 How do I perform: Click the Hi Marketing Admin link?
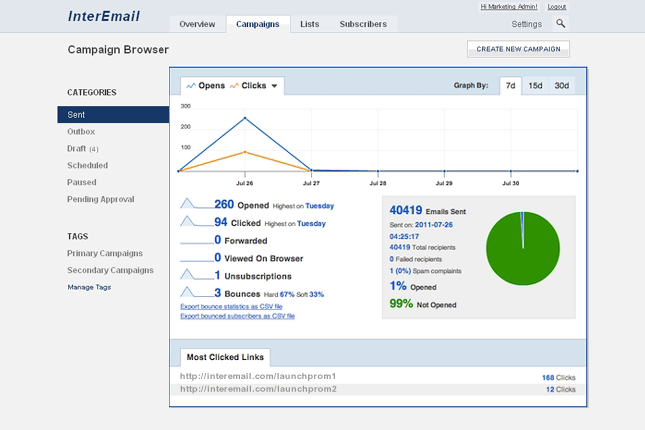tap(509, 7)
